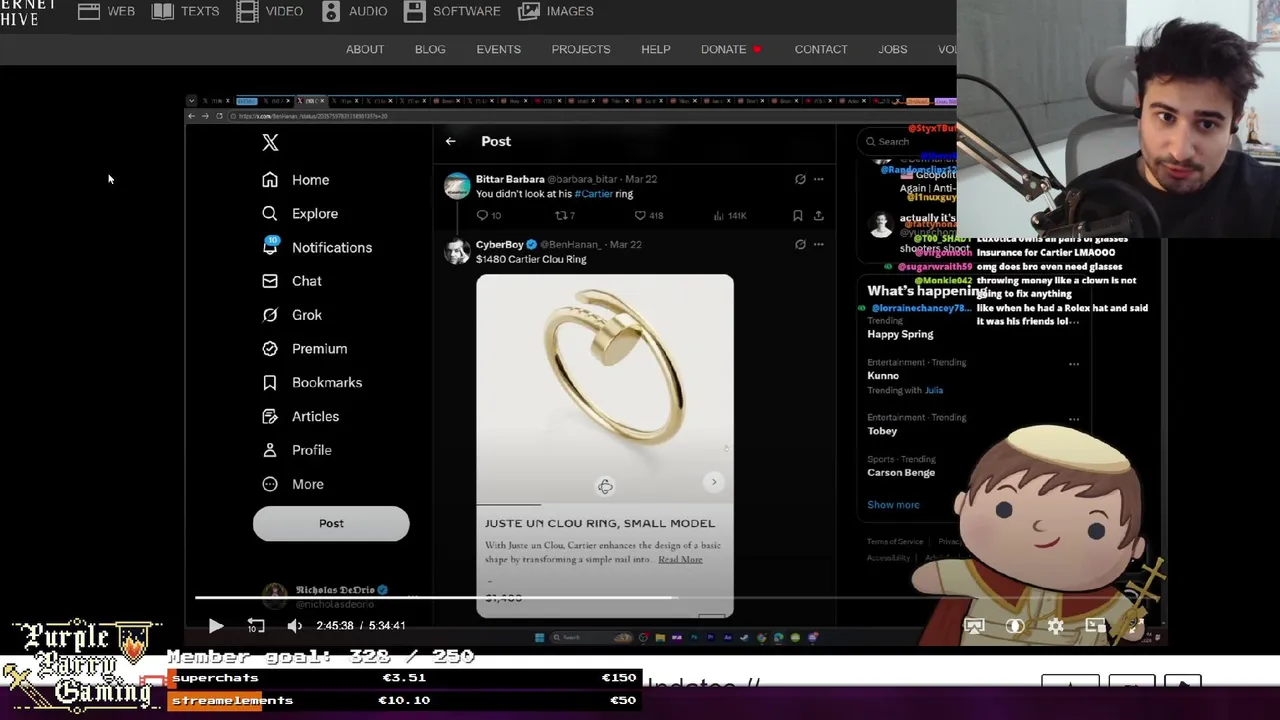This screenshot has height=720, width=1280.
Task: Click the X Search field
Action: [905, 142]
